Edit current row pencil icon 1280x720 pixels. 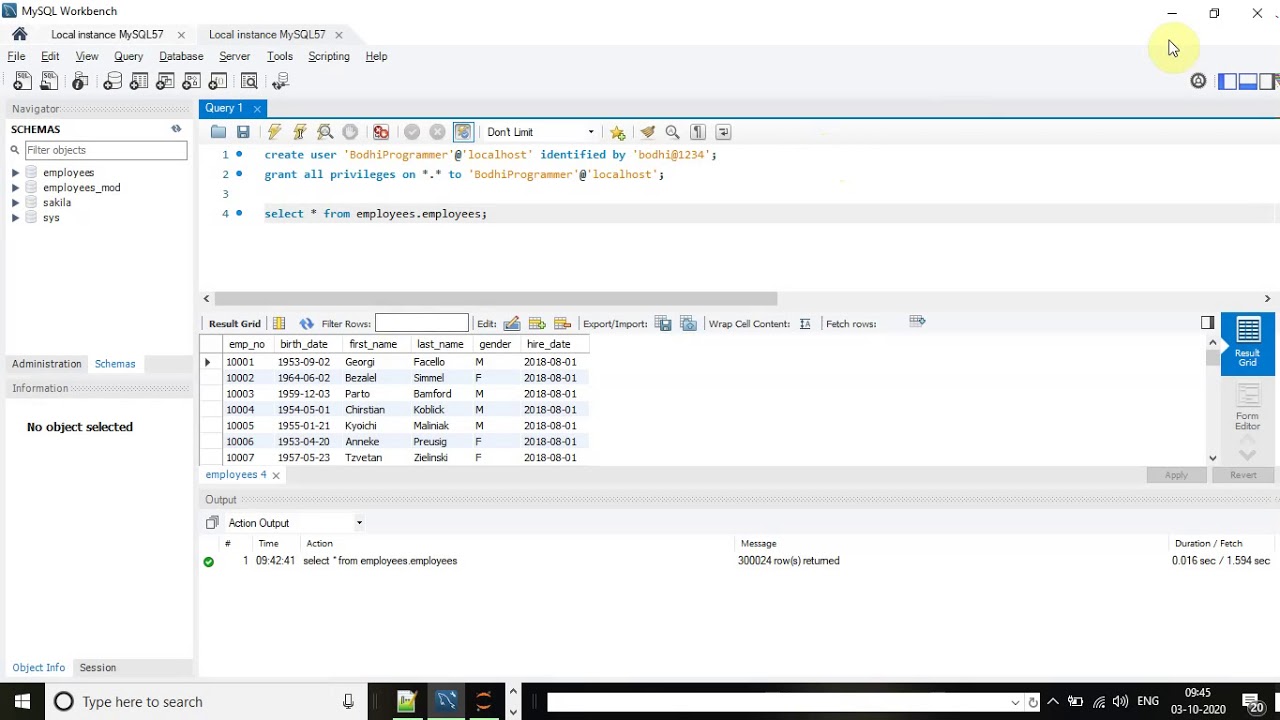point(512,323)
